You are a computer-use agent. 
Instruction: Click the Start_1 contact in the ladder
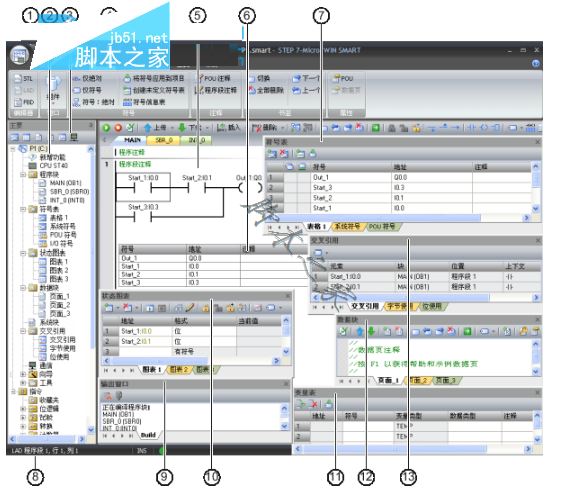143,188
